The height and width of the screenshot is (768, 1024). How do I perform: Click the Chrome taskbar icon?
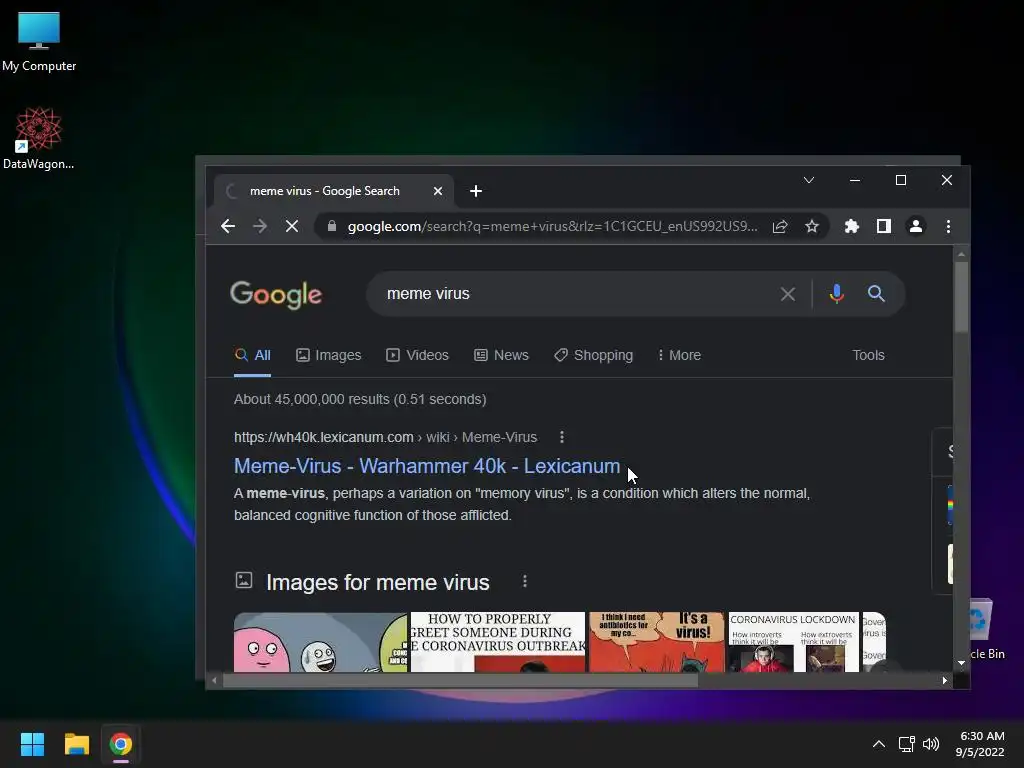121,744
